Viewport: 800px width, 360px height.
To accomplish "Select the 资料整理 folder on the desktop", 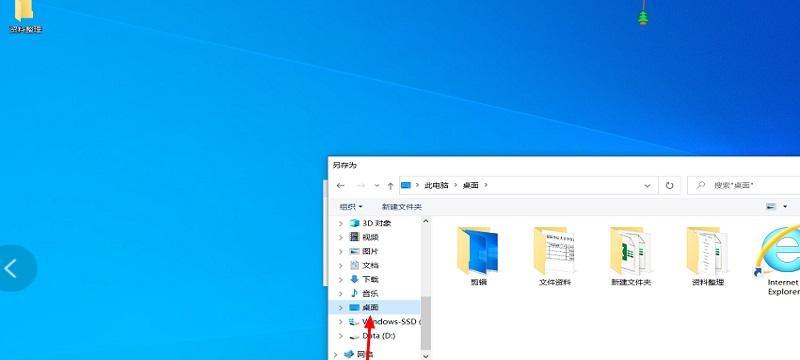I will tap(25, 16).
